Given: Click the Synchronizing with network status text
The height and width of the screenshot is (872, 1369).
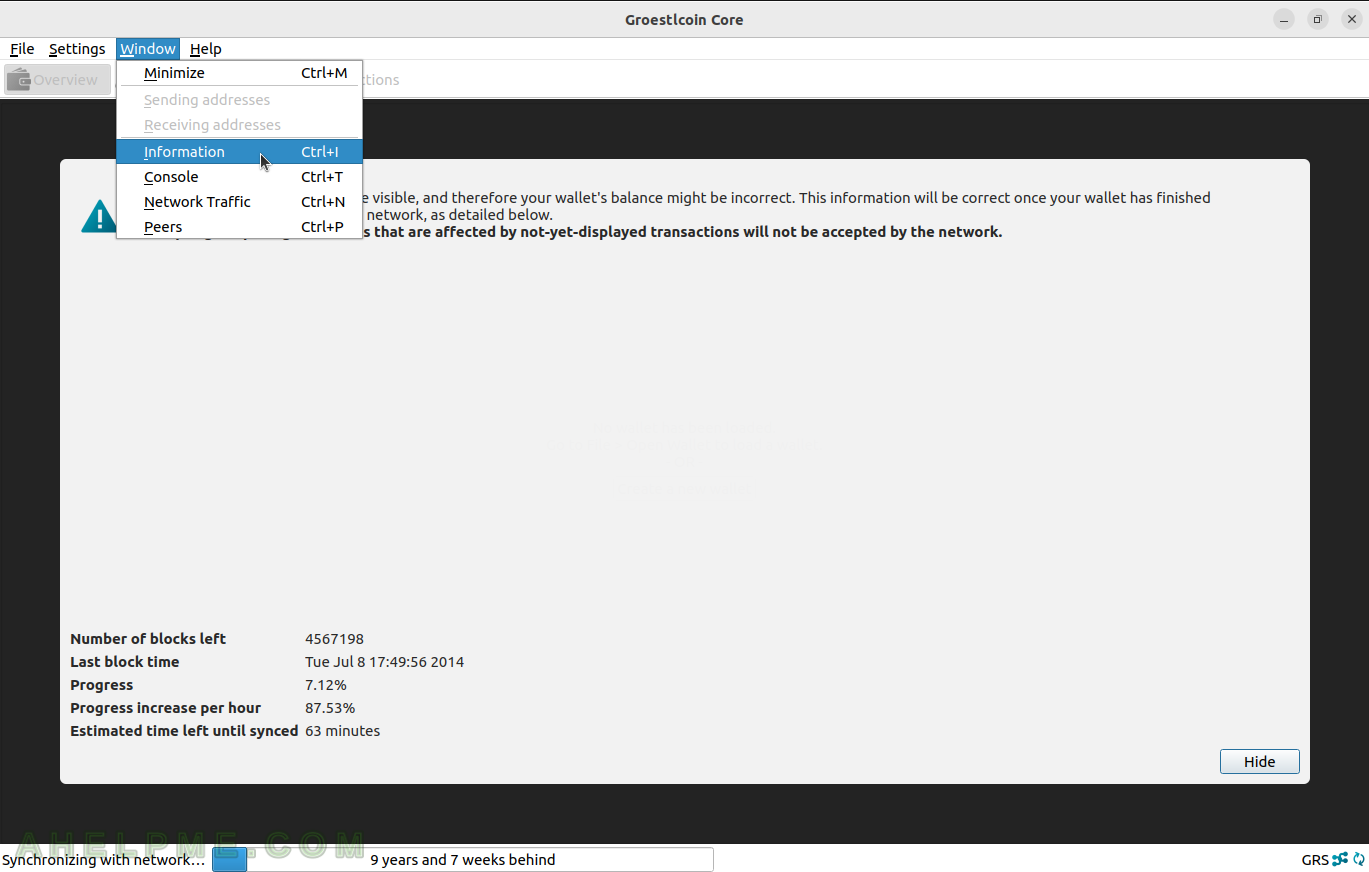Looking at the screenshot, I should 103,860.
